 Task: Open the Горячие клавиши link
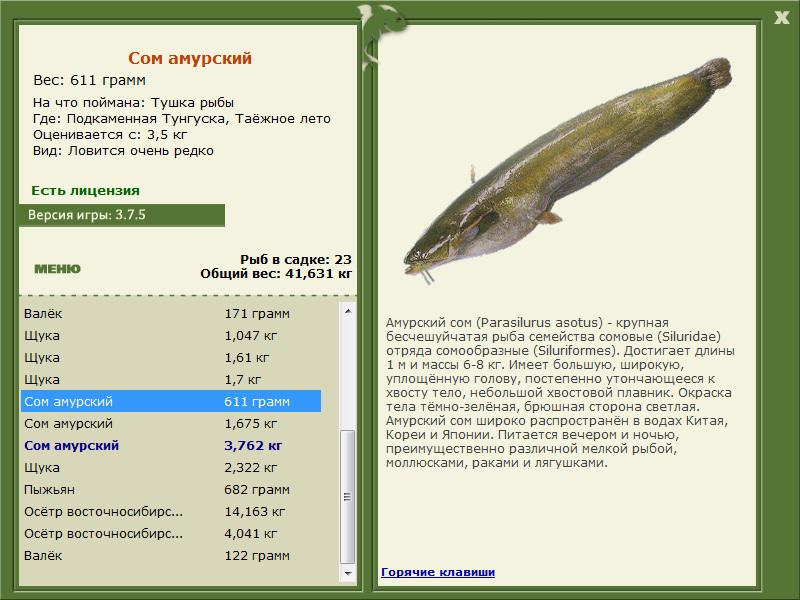pos(438,572)
